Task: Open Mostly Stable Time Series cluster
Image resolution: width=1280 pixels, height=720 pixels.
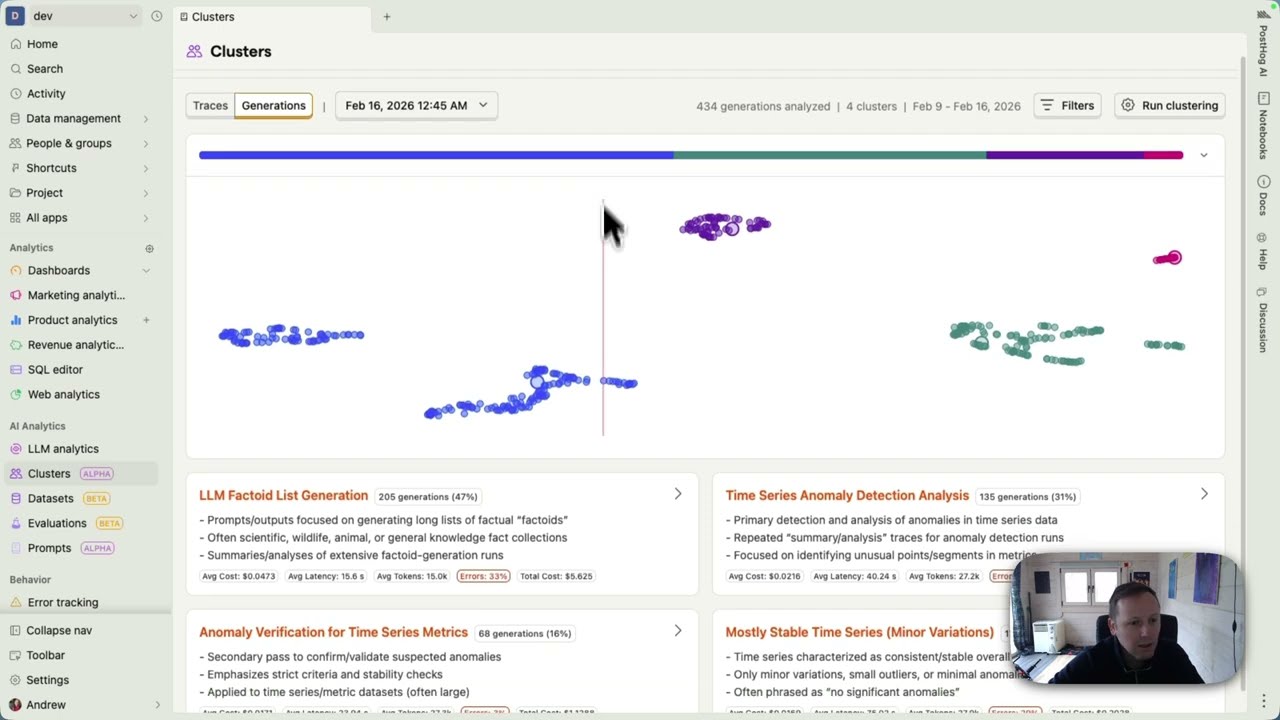Action: pos(859,633)
